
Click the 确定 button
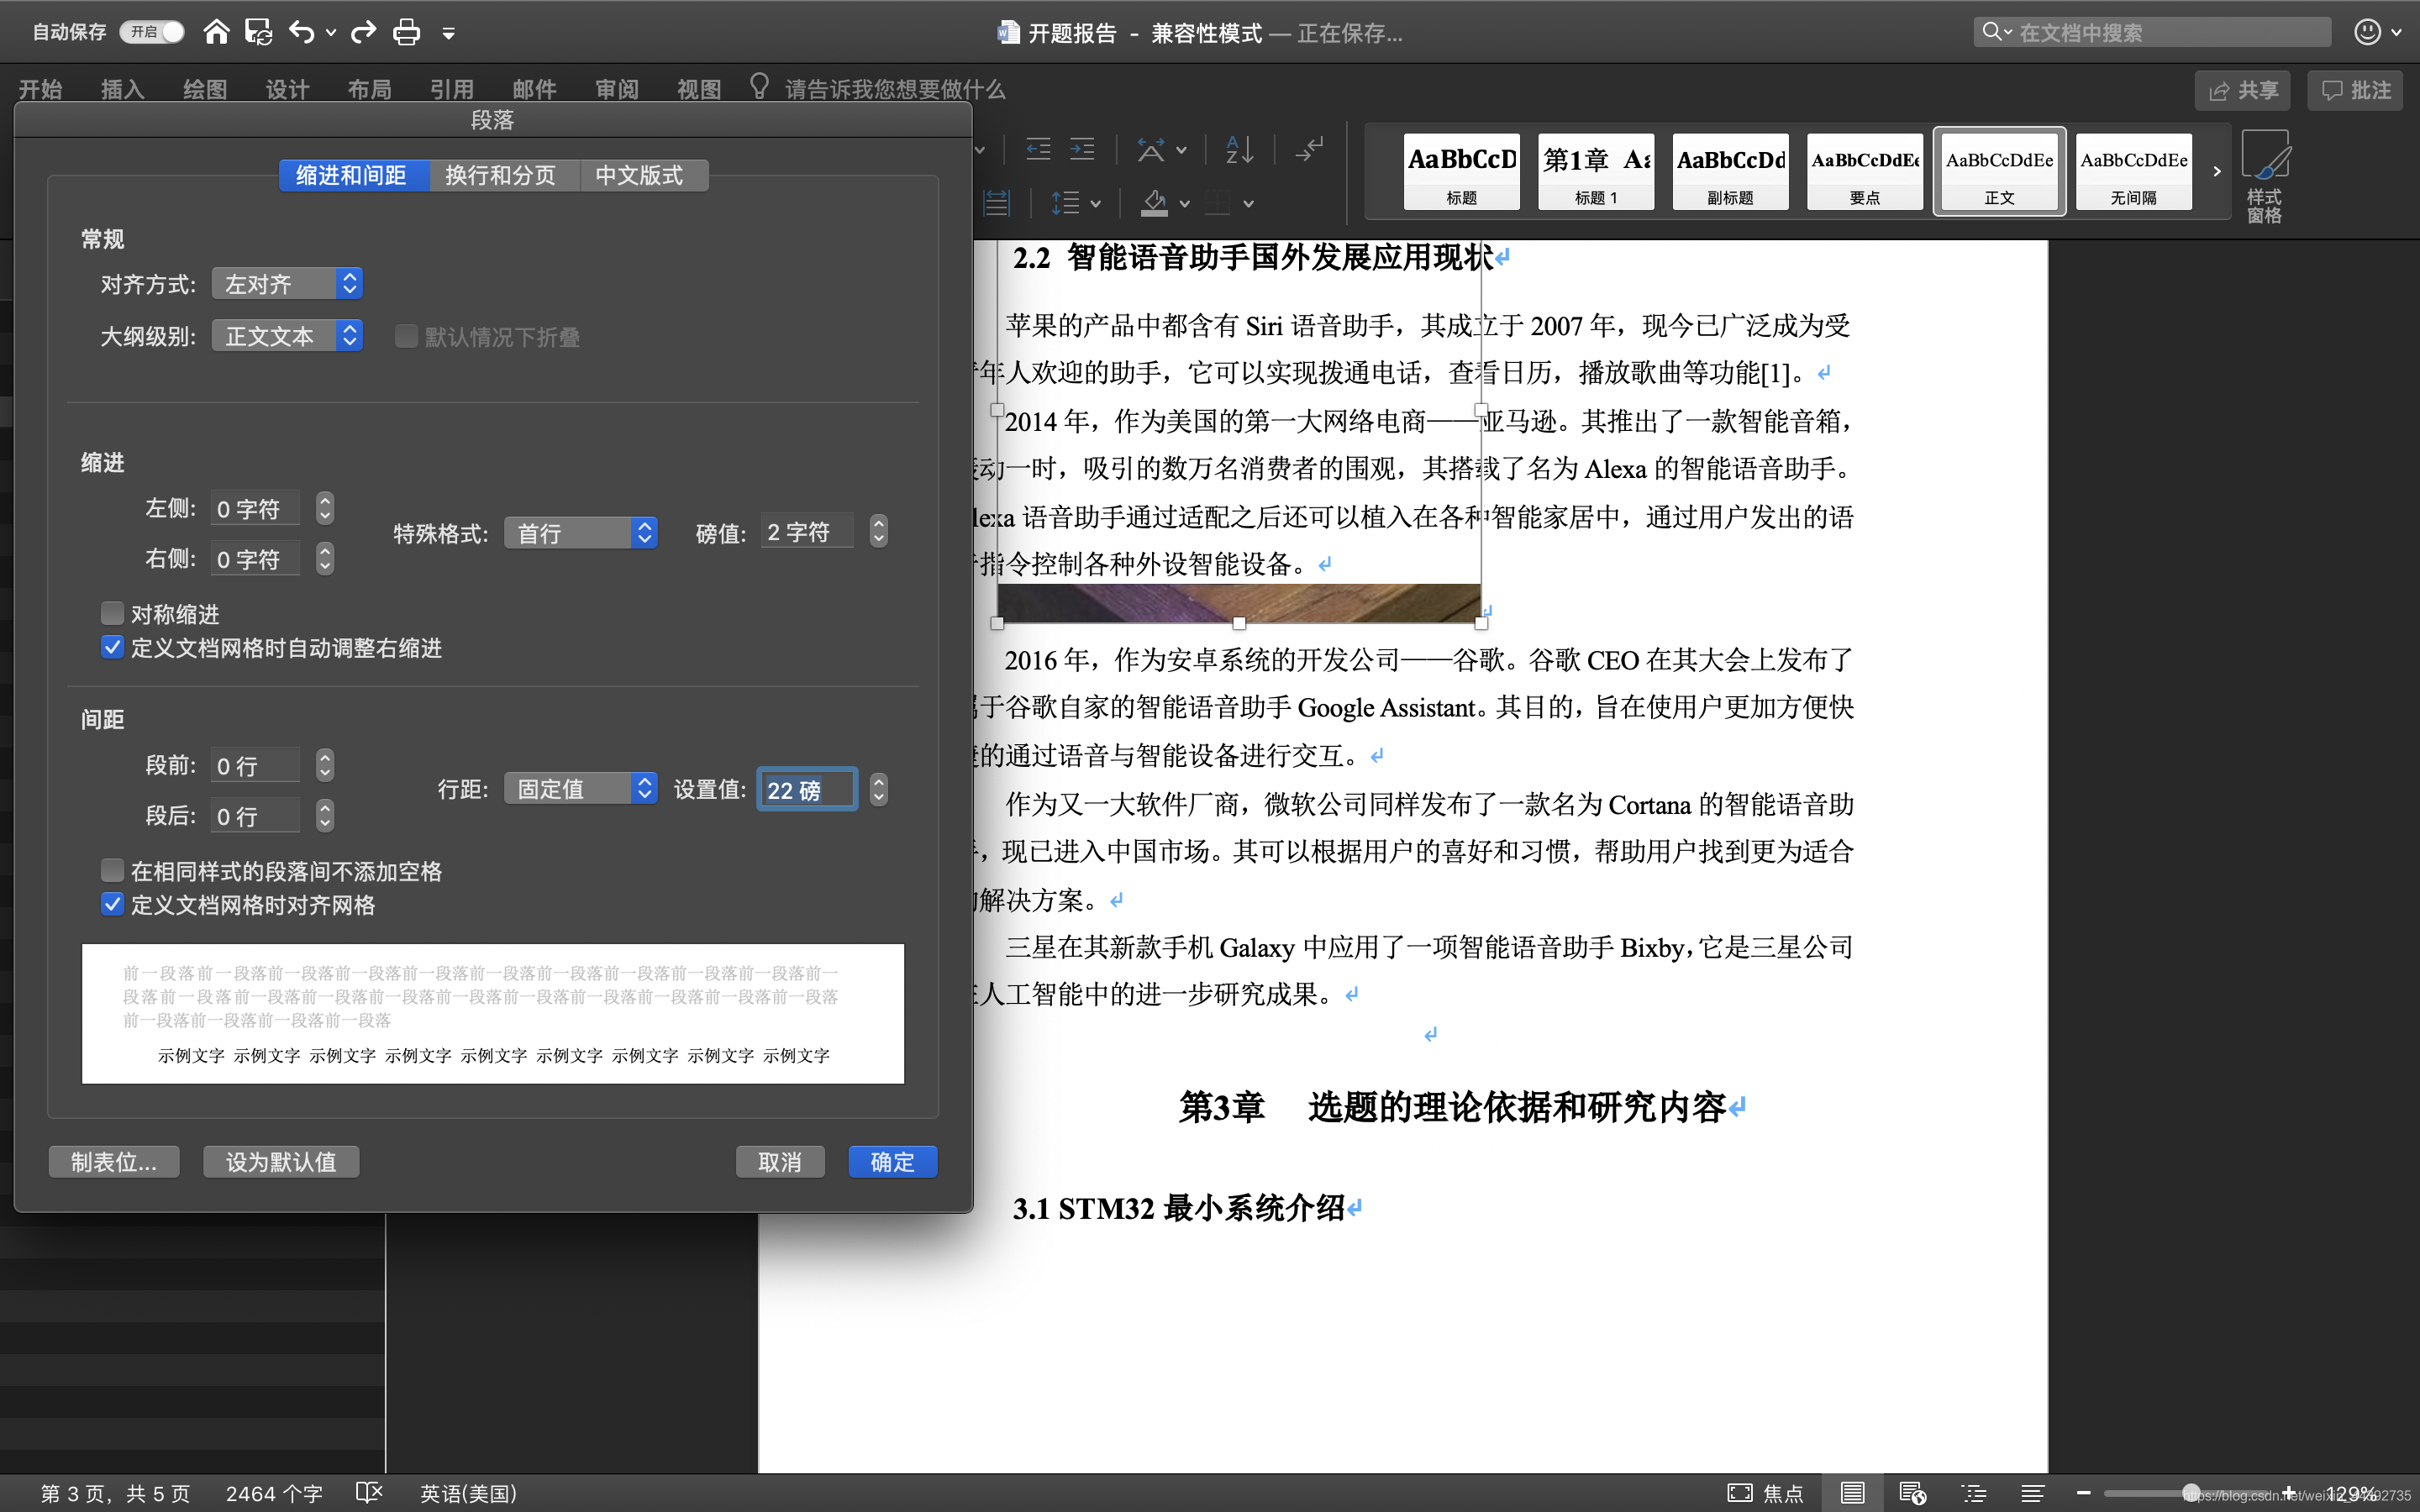892,1162
